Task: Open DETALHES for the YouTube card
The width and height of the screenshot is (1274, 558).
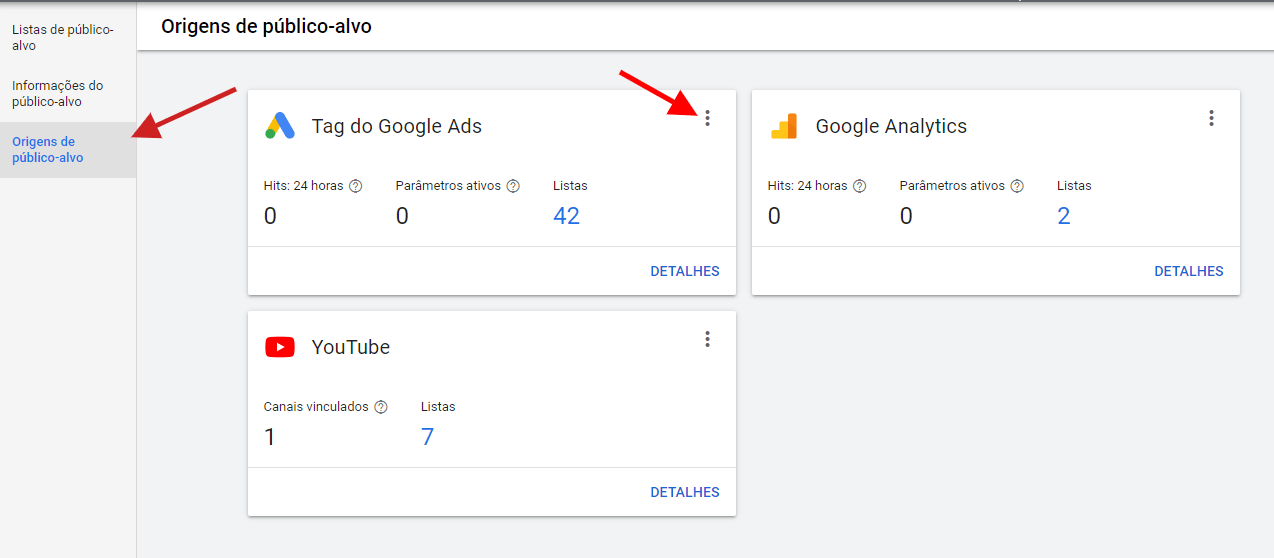Action: coord(684,492)
